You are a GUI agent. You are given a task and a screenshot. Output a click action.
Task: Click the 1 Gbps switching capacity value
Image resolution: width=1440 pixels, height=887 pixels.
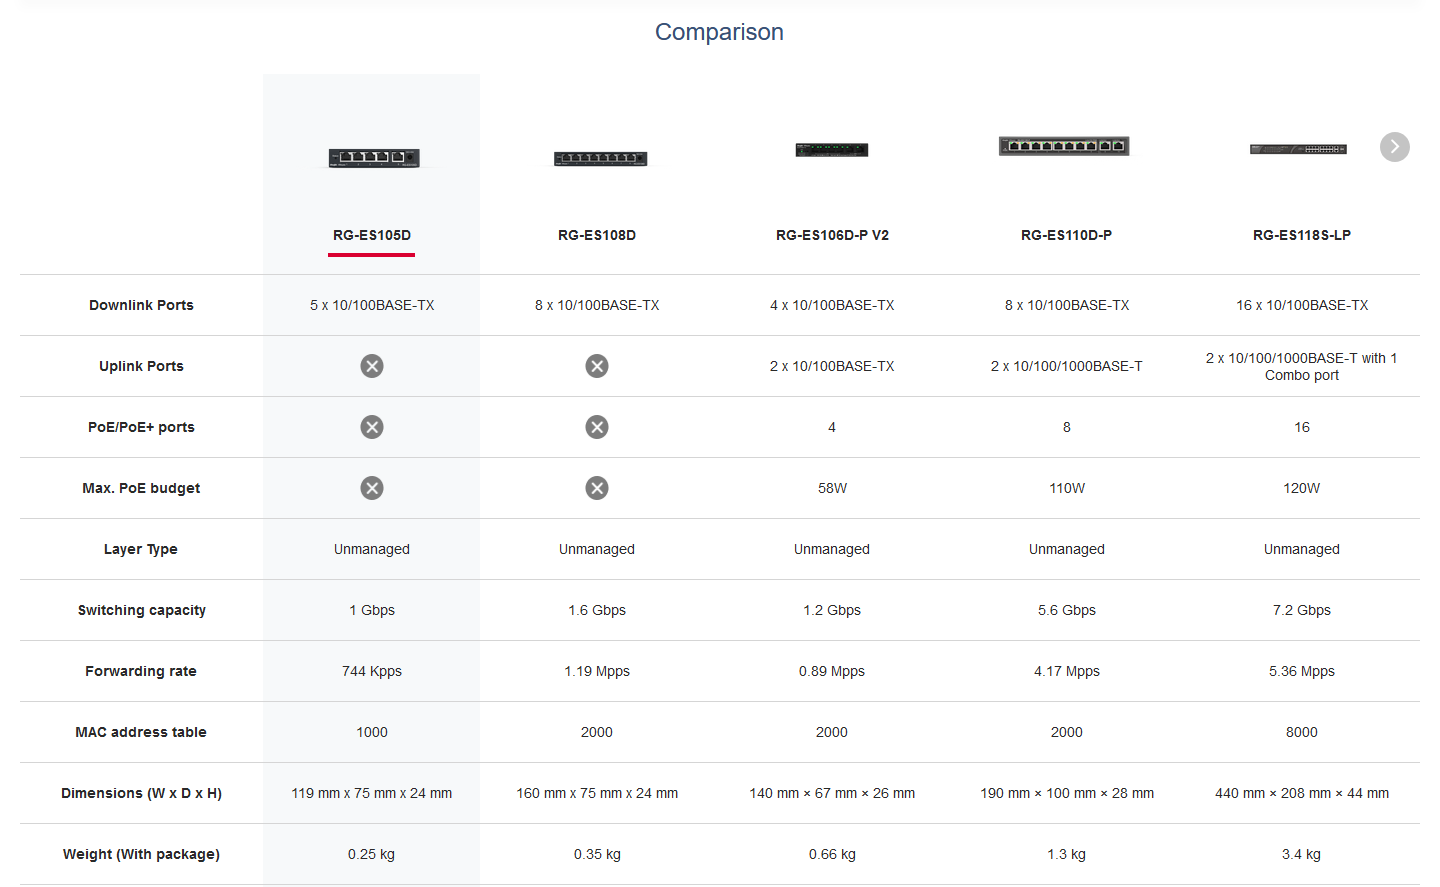[x=372, y=610]
